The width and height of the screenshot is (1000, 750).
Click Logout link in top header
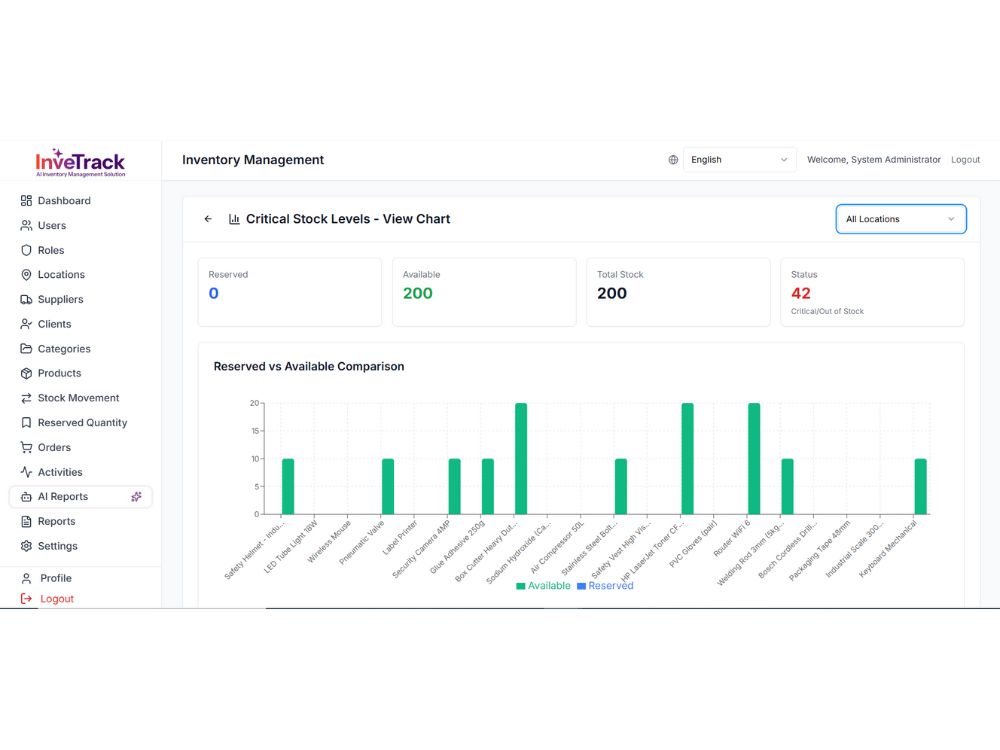pyautogui.click(x=965, y=160)
